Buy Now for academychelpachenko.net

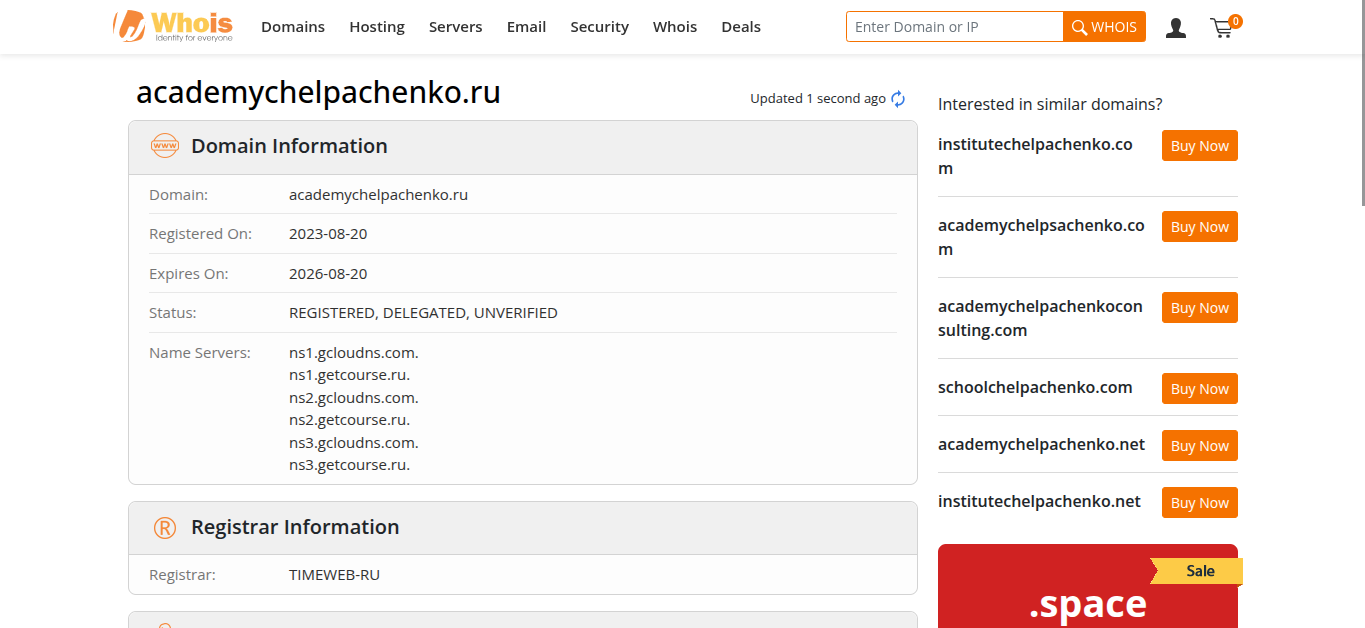pyautogui.click(x=1199, y=446)
